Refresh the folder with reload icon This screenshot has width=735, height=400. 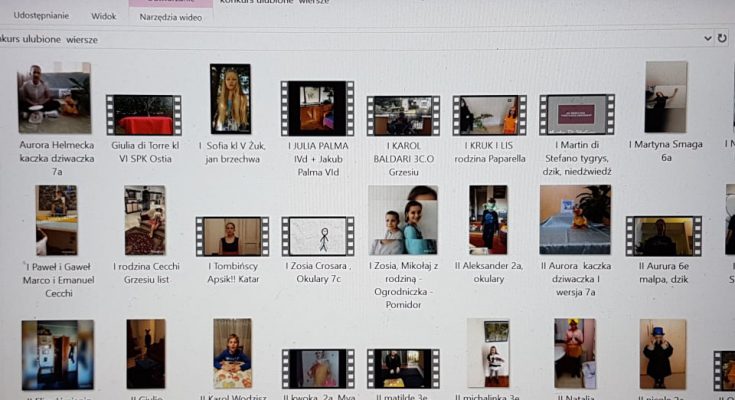722,38
